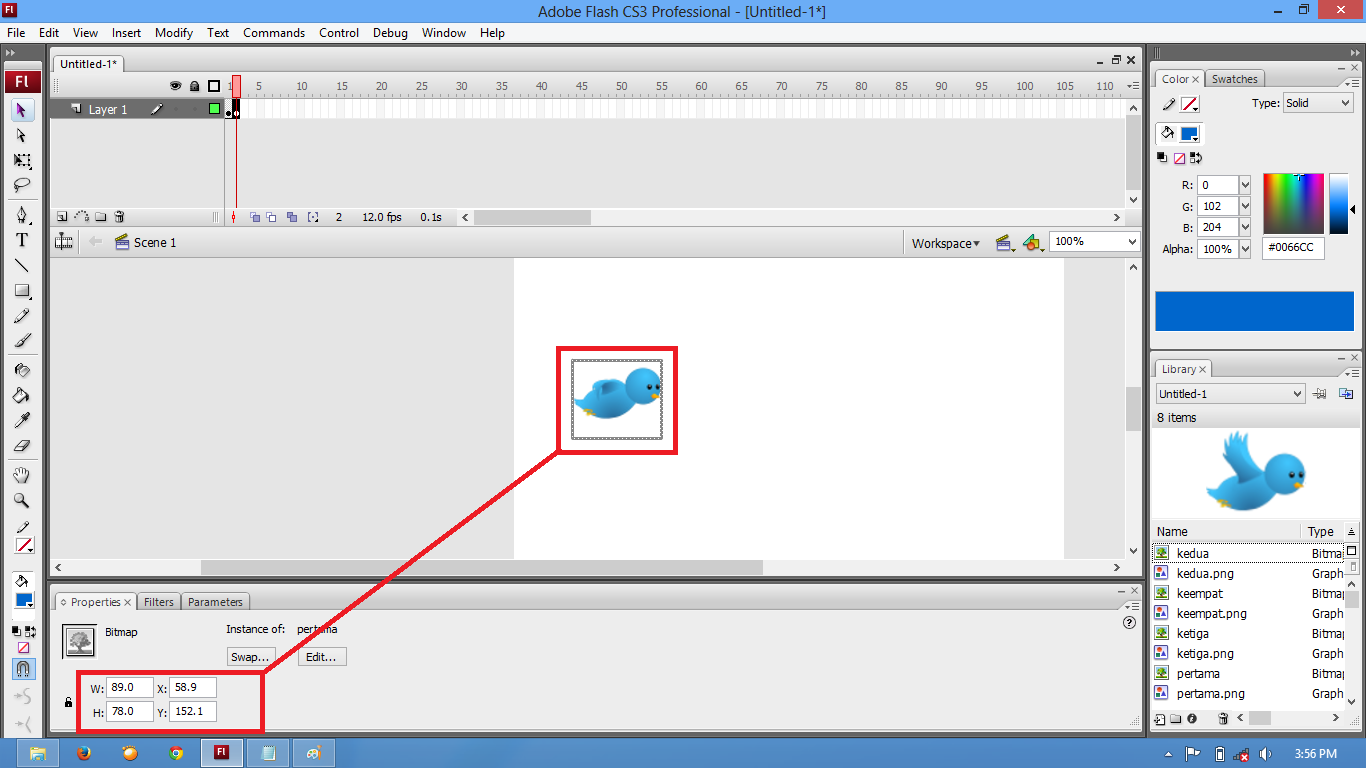Screen dimensions: 1366x768
Task: Click the Insert Layer icon in timeline
Action: pyautogui.click(x=62, y=216)
